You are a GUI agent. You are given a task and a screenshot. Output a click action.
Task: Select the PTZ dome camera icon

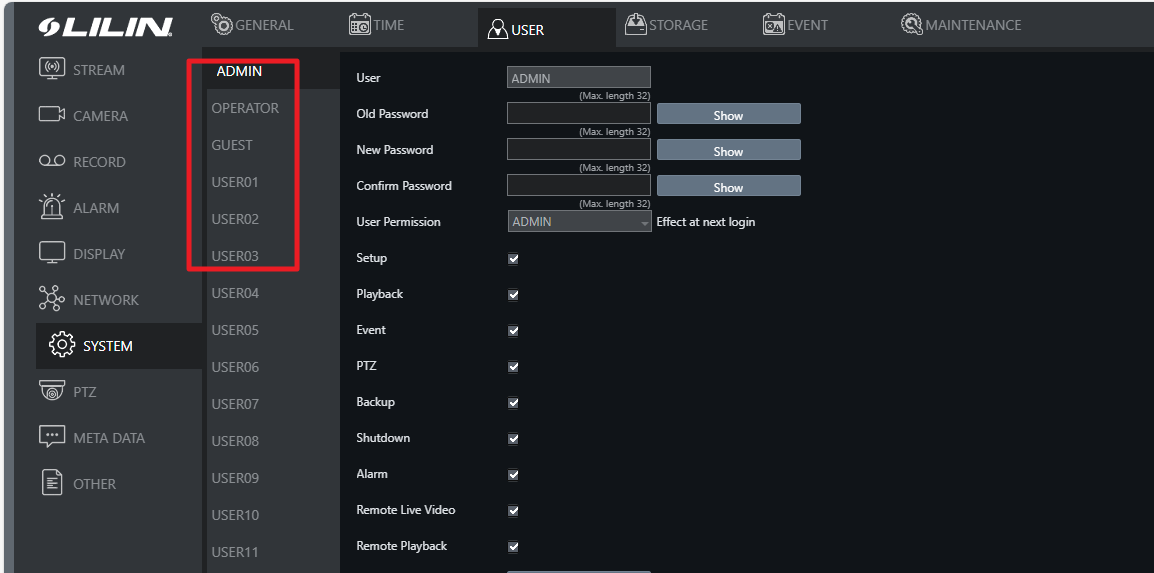52,391
